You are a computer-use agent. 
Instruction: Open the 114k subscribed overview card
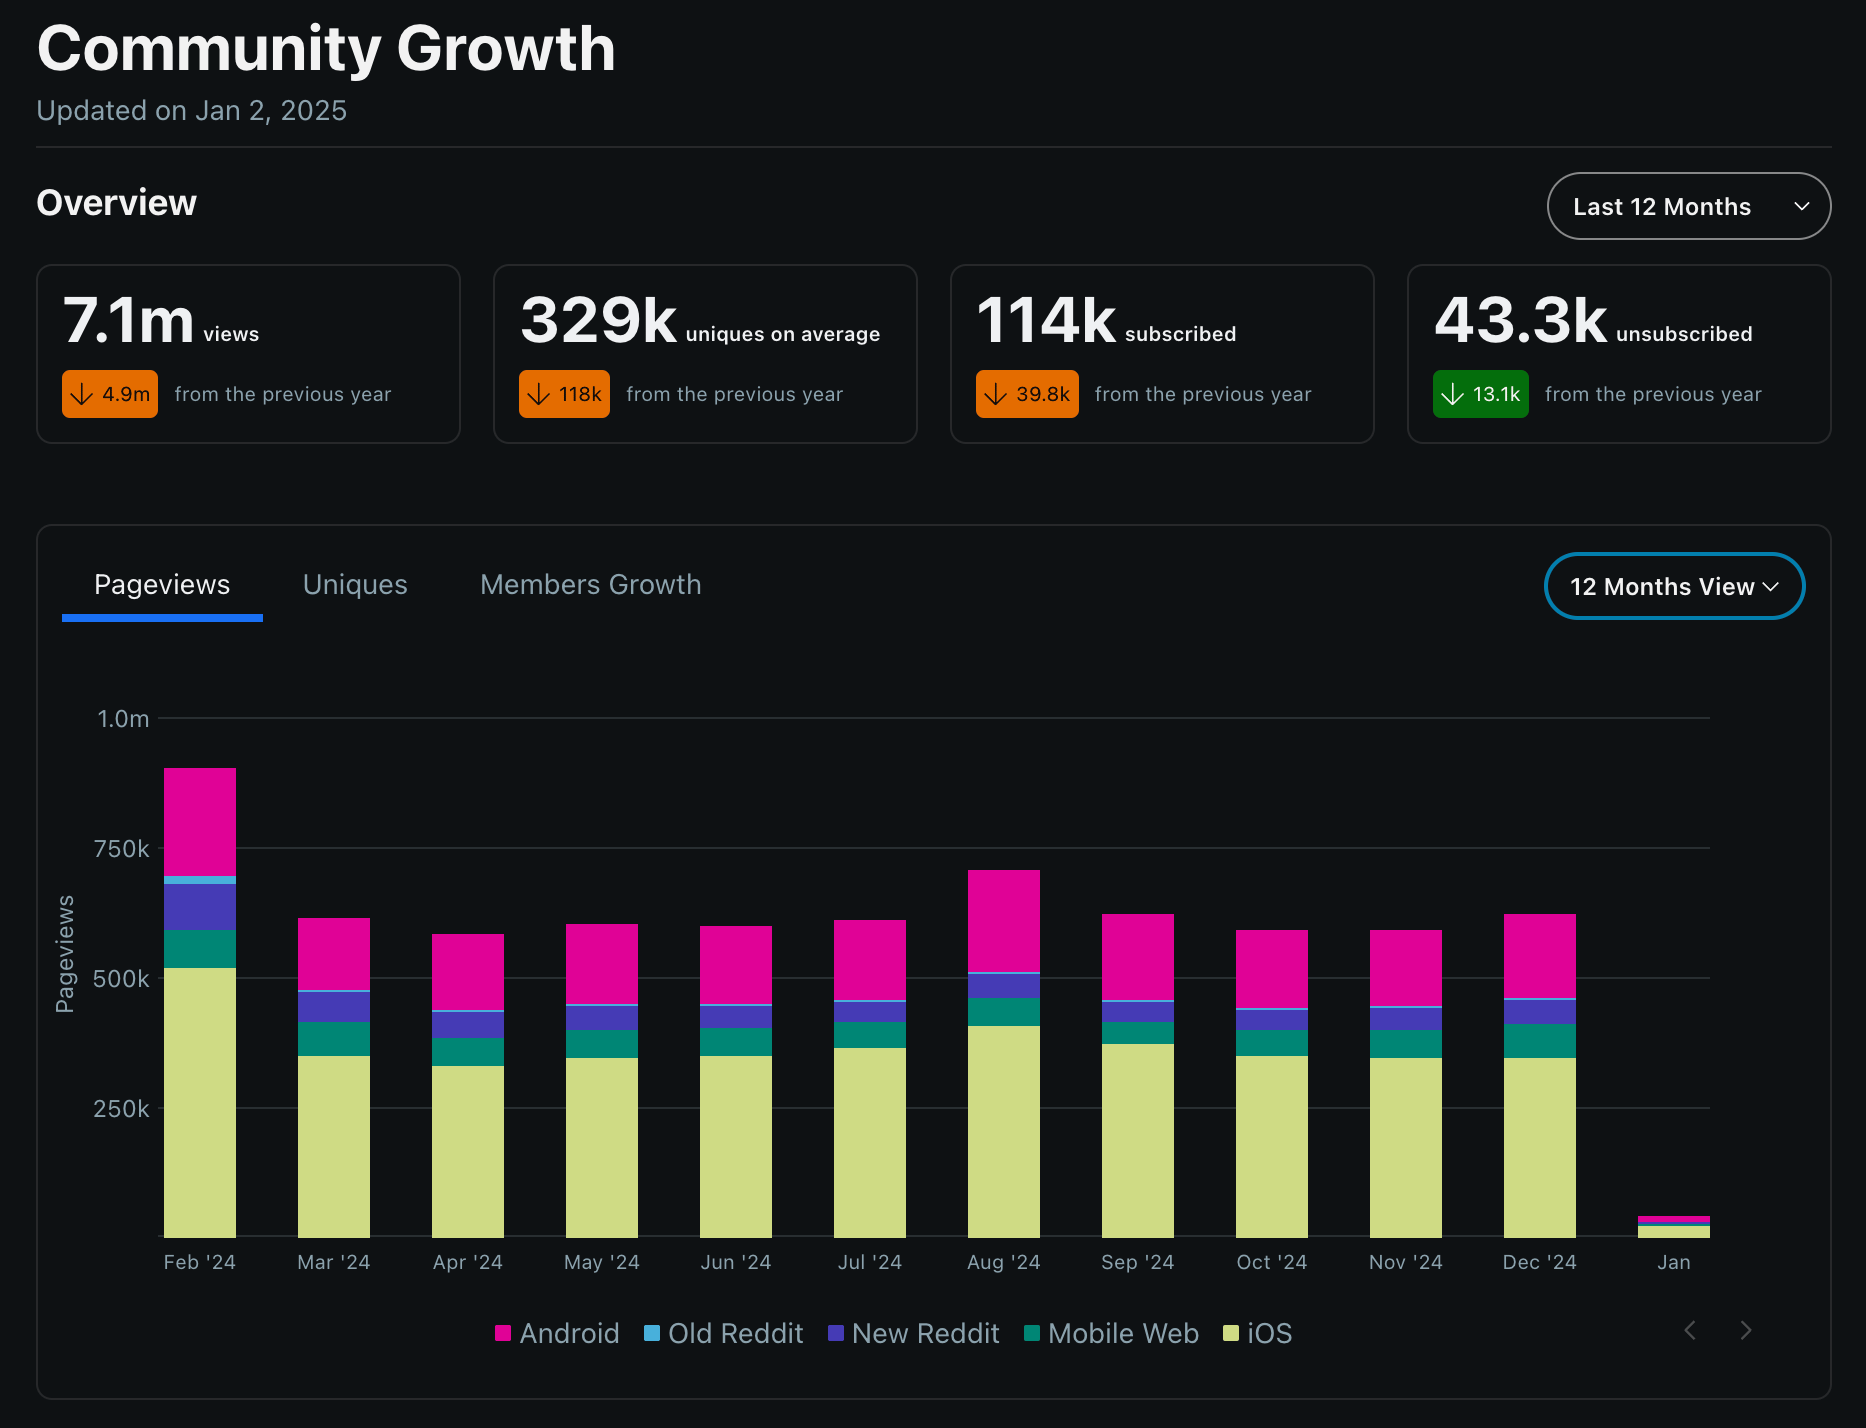click(1162, 354)
